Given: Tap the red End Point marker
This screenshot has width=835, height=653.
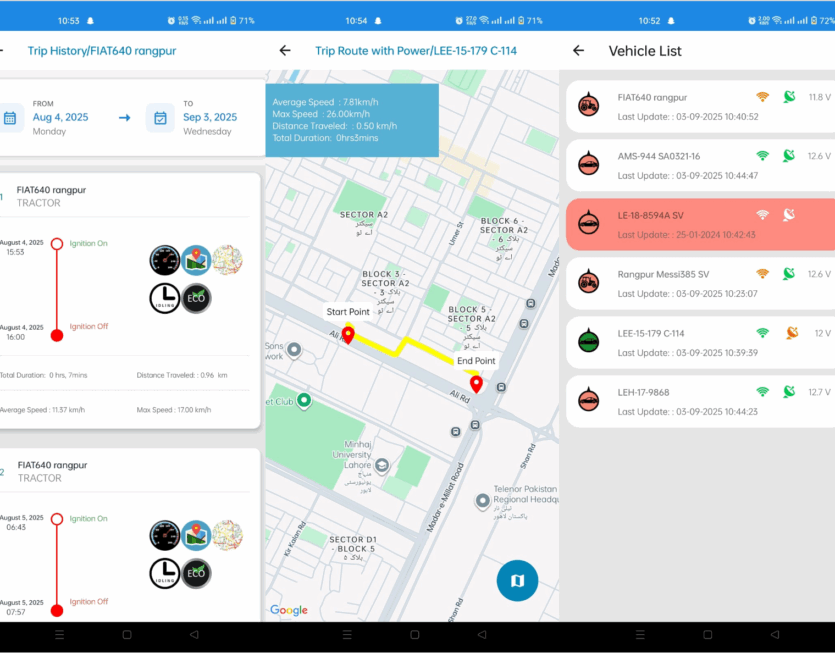Looking at the screenshot, I should click(476, 384).
